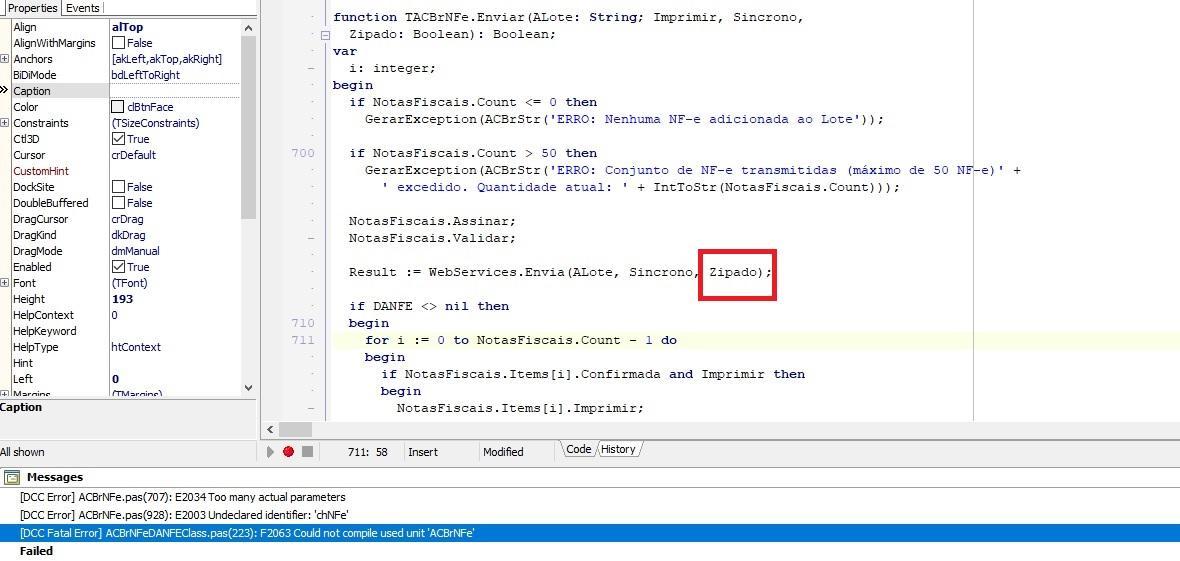Viewport: 1180px width, 561px height.
Task: Click line number 700 in the gutter
Action: (x=303, y=153)
